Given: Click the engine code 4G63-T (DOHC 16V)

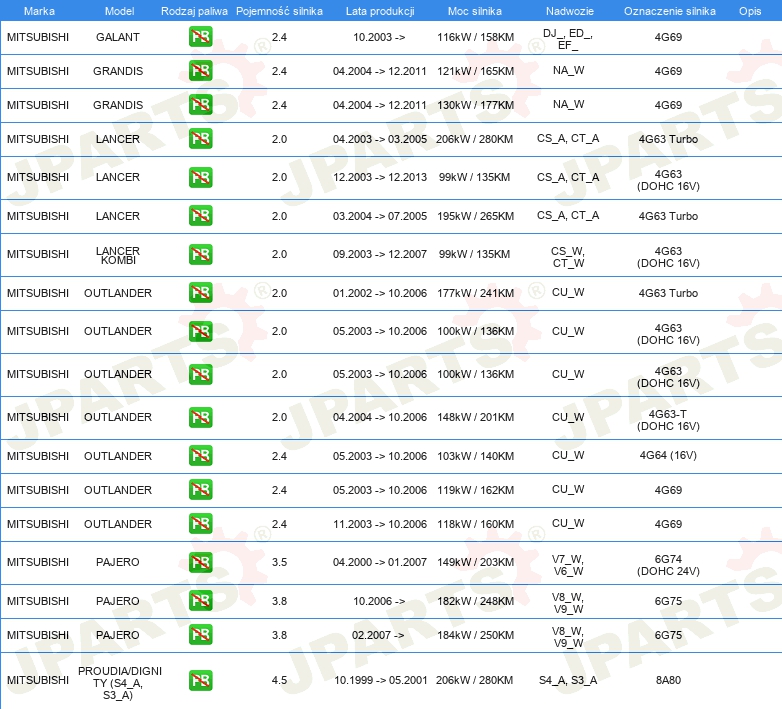Looking at the screenshot, I should coord(668,420).
